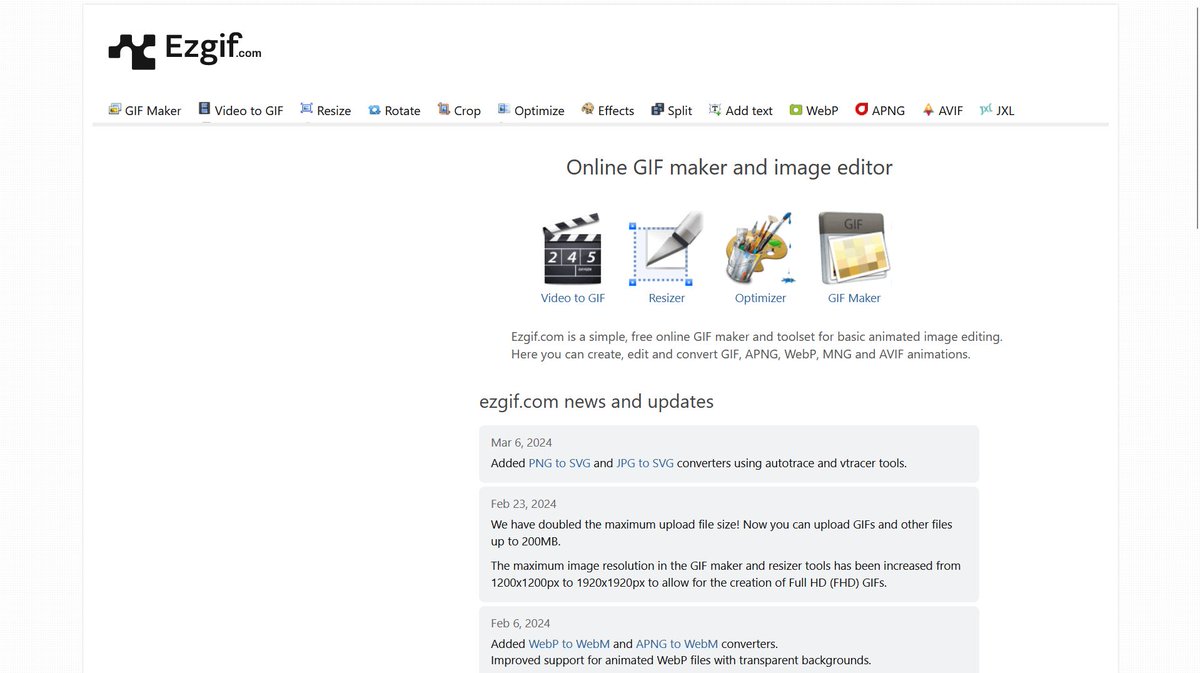Open the PNG to SVG converter link
1200x673 pixels.
click(559, 463)
